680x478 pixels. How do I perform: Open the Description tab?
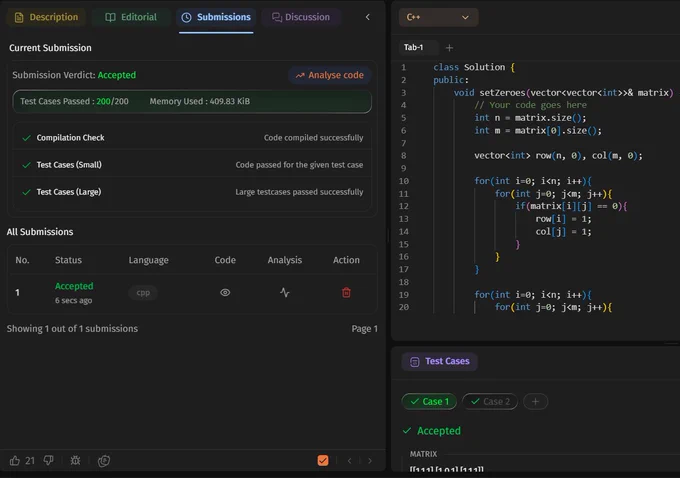[x=46, y=17]
